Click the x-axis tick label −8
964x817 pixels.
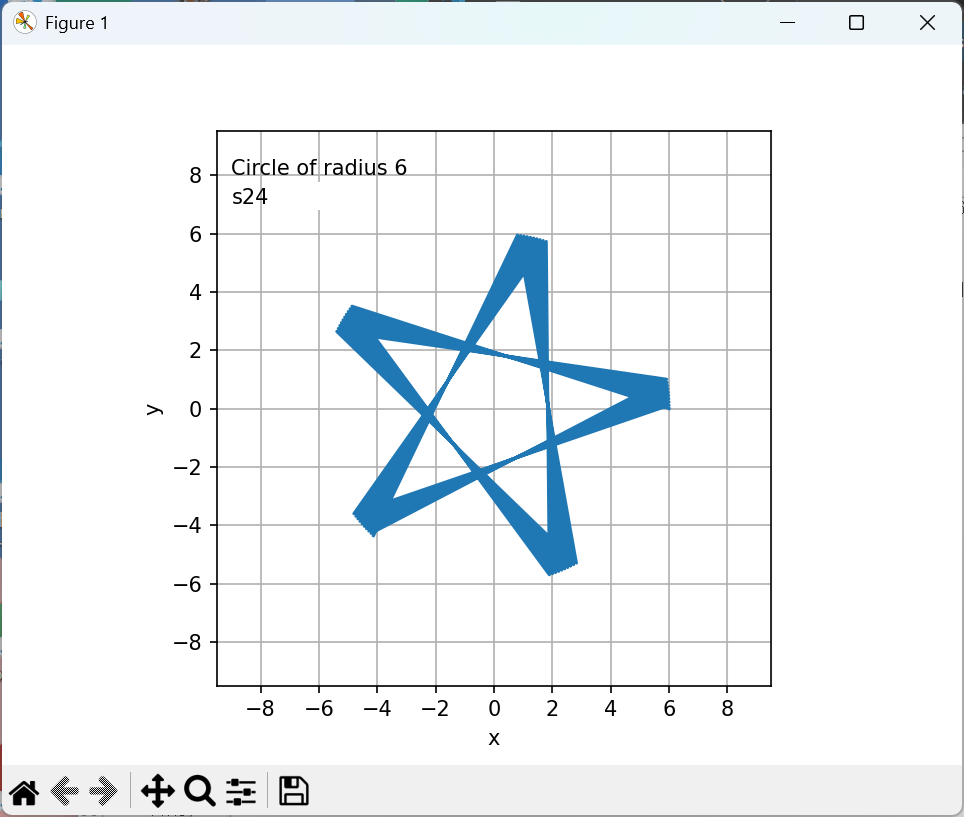tap(260, 709)
